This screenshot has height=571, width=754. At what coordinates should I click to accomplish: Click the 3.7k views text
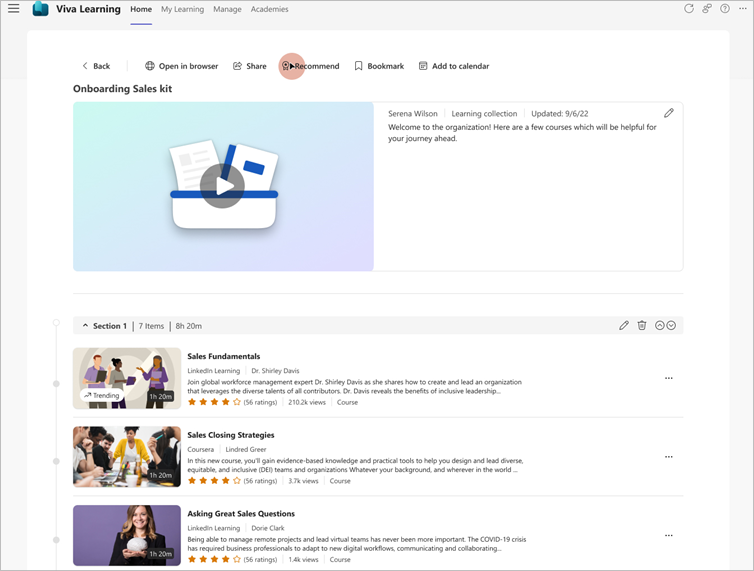[303, 481]
